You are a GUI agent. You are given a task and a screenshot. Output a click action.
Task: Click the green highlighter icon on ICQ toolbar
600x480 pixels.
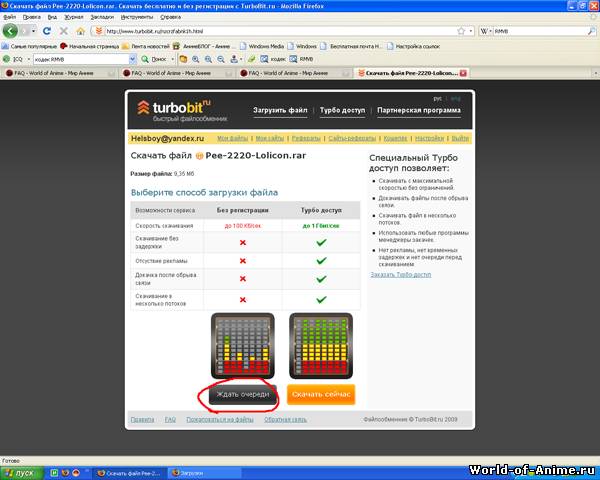tap(251, 59)
